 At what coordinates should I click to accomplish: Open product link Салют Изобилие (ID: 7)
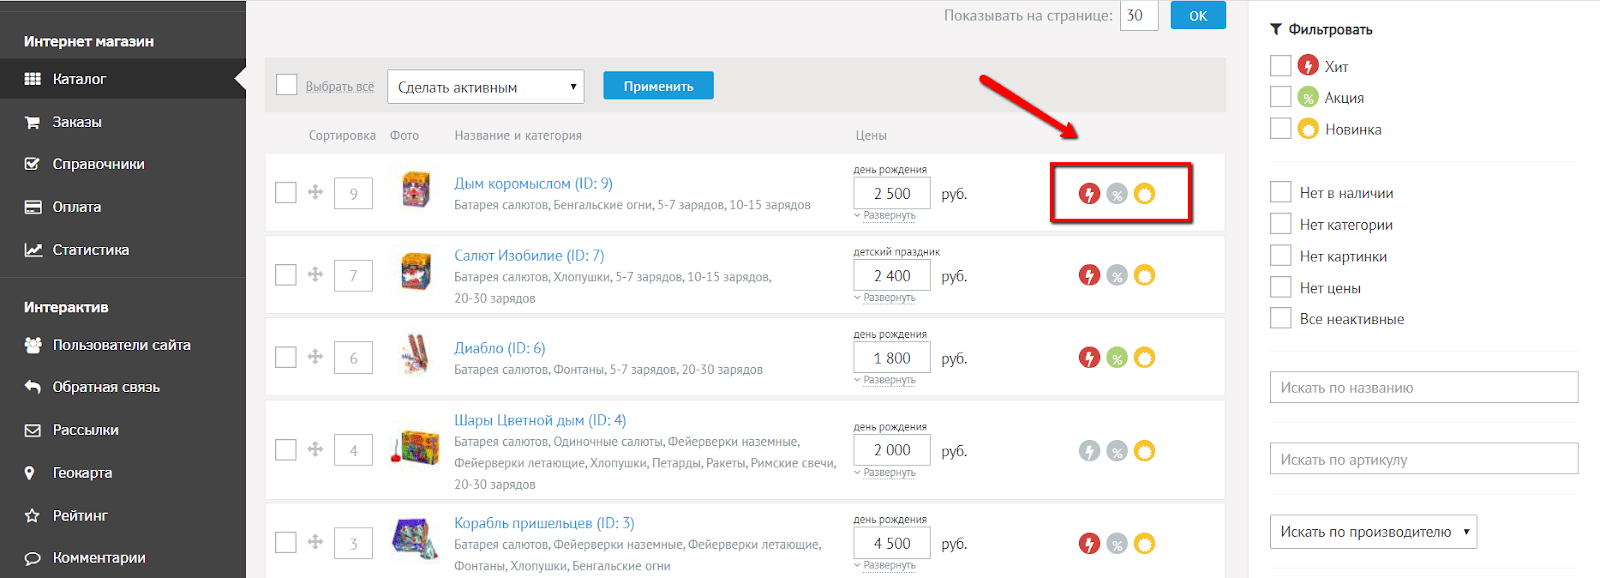click(x=529, y=256)
